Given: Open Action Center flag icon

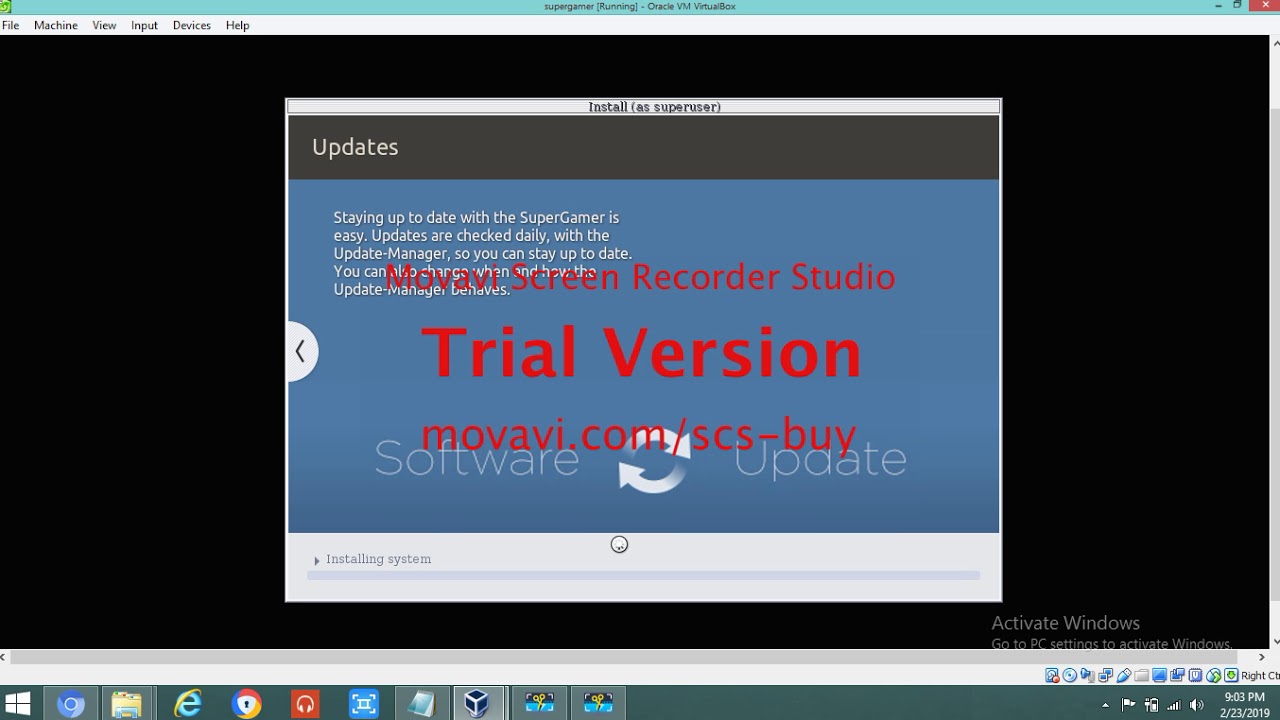Looking at the screenshot, I should [1130, 705].
